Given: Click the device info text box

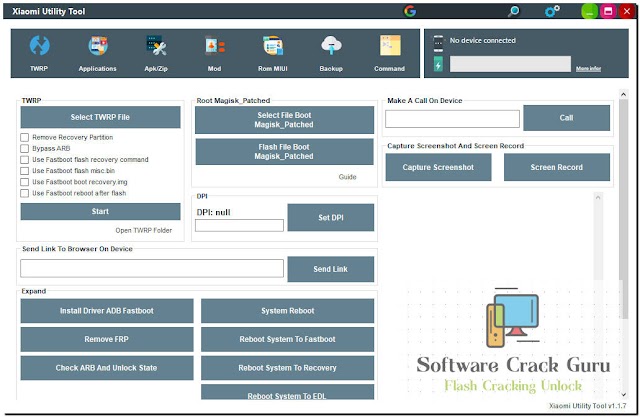Looking at the screenshot, I should (510, 64).
